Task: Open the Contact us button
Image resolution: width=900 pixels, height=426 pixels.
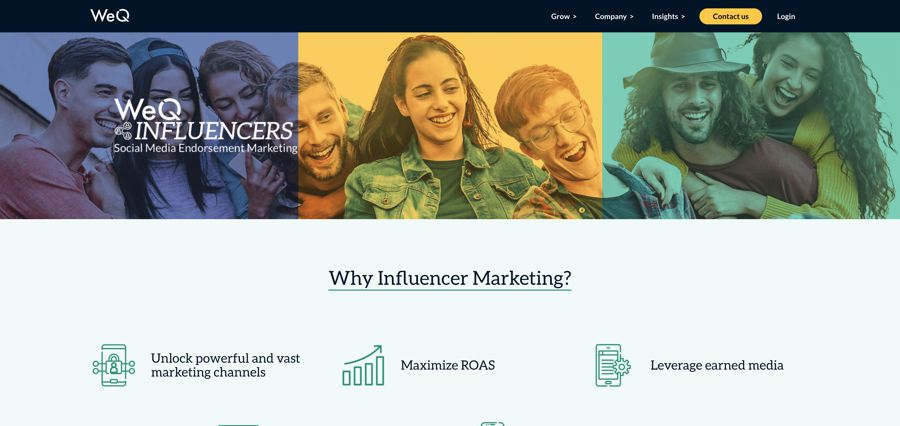Action: (730, 17)
